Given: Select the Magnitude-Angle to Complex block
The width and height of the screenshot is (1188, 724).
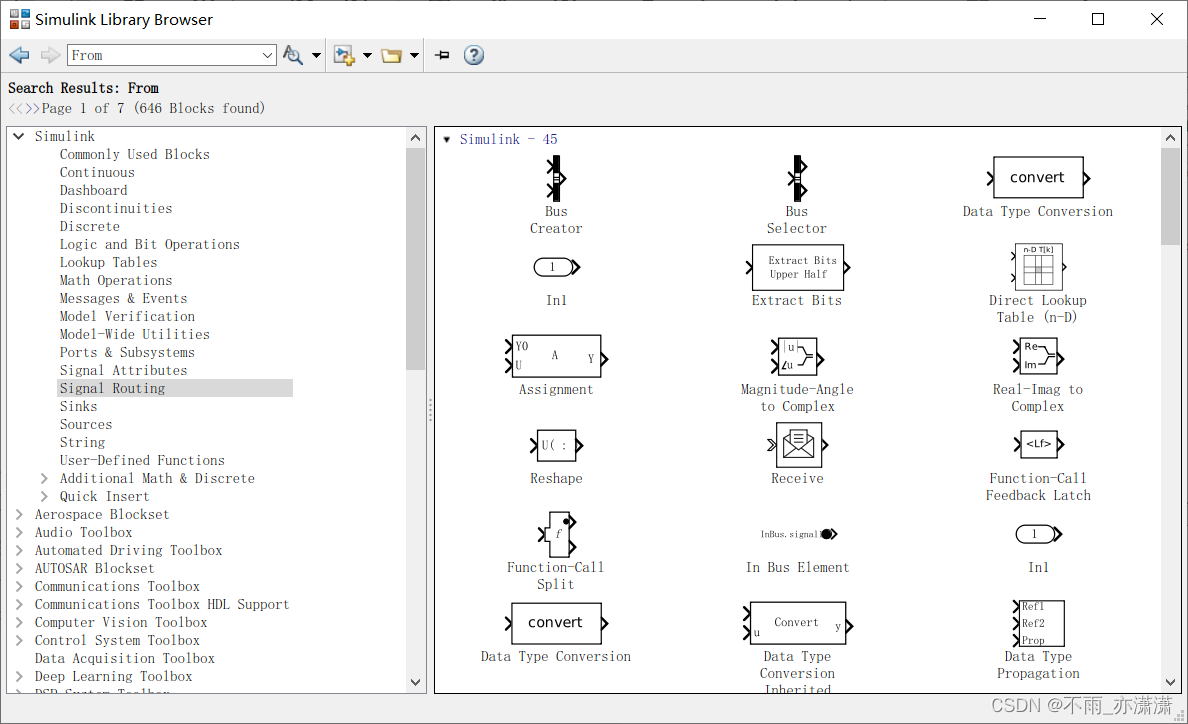Looking at the screenshot, I should [797, 357].
